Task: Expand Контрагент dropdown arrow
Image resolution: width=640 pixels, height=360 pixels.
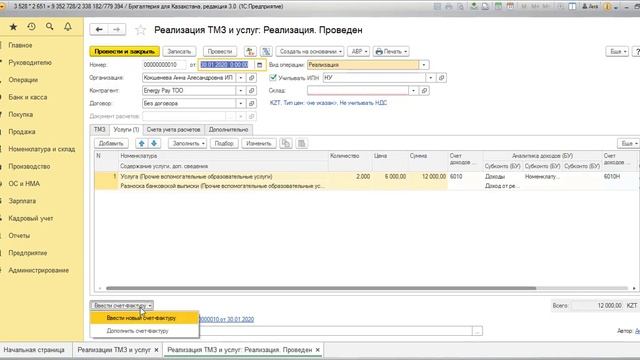Action: click(241, 91)
